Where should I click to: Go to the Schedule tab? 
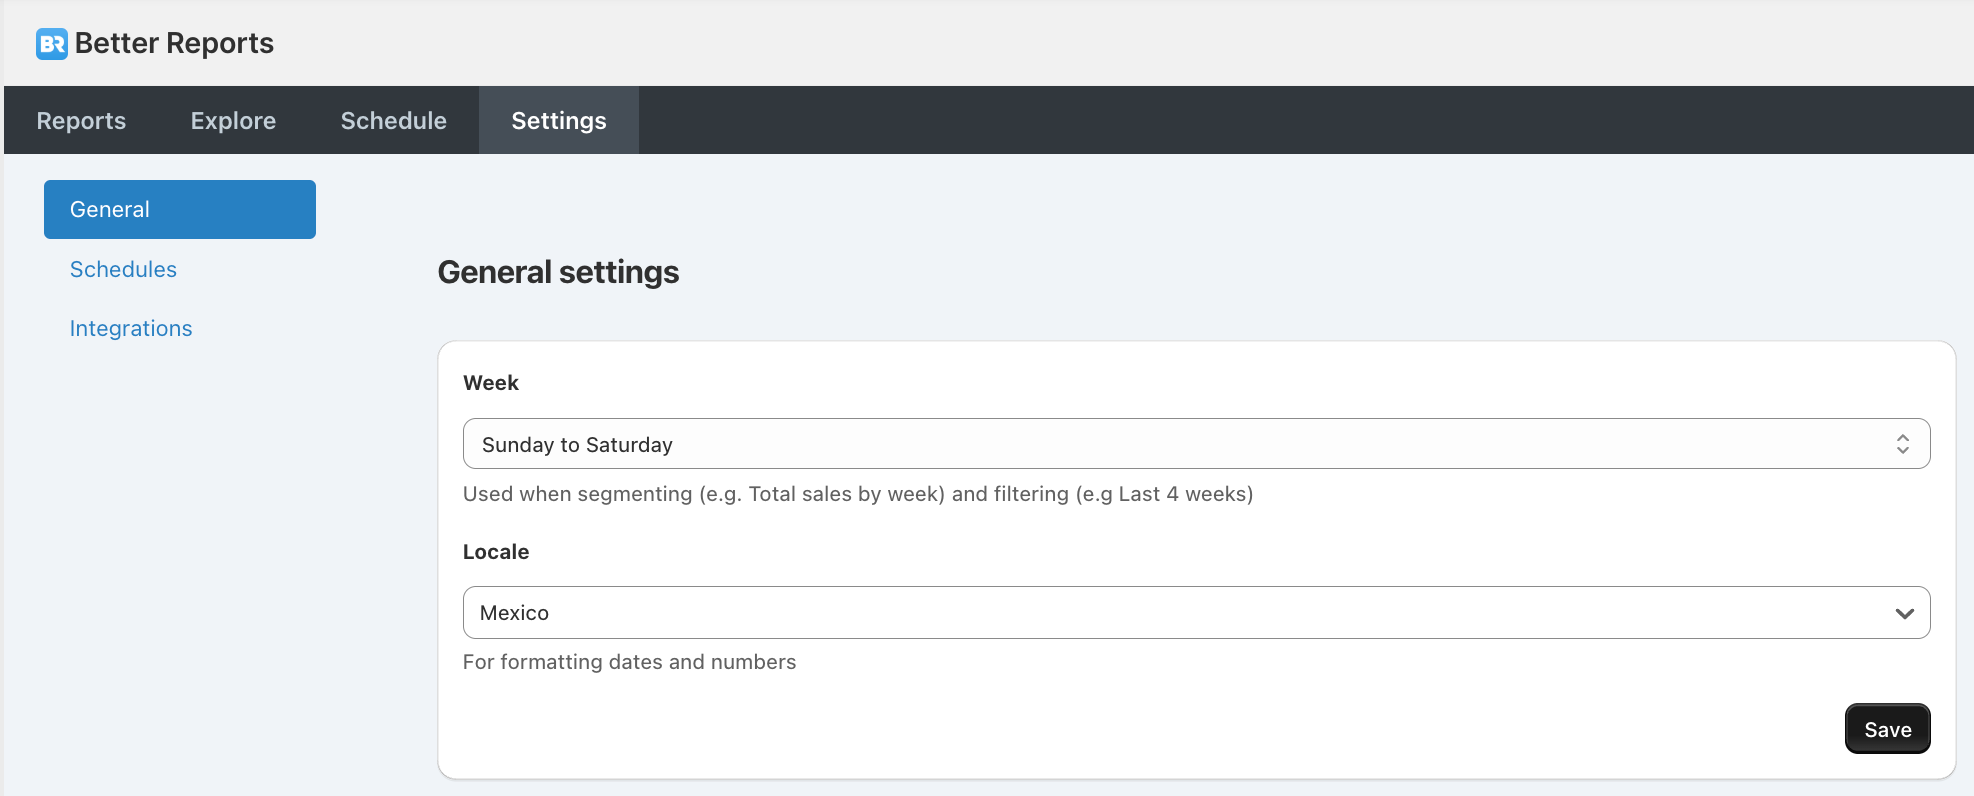pos(393,121)
